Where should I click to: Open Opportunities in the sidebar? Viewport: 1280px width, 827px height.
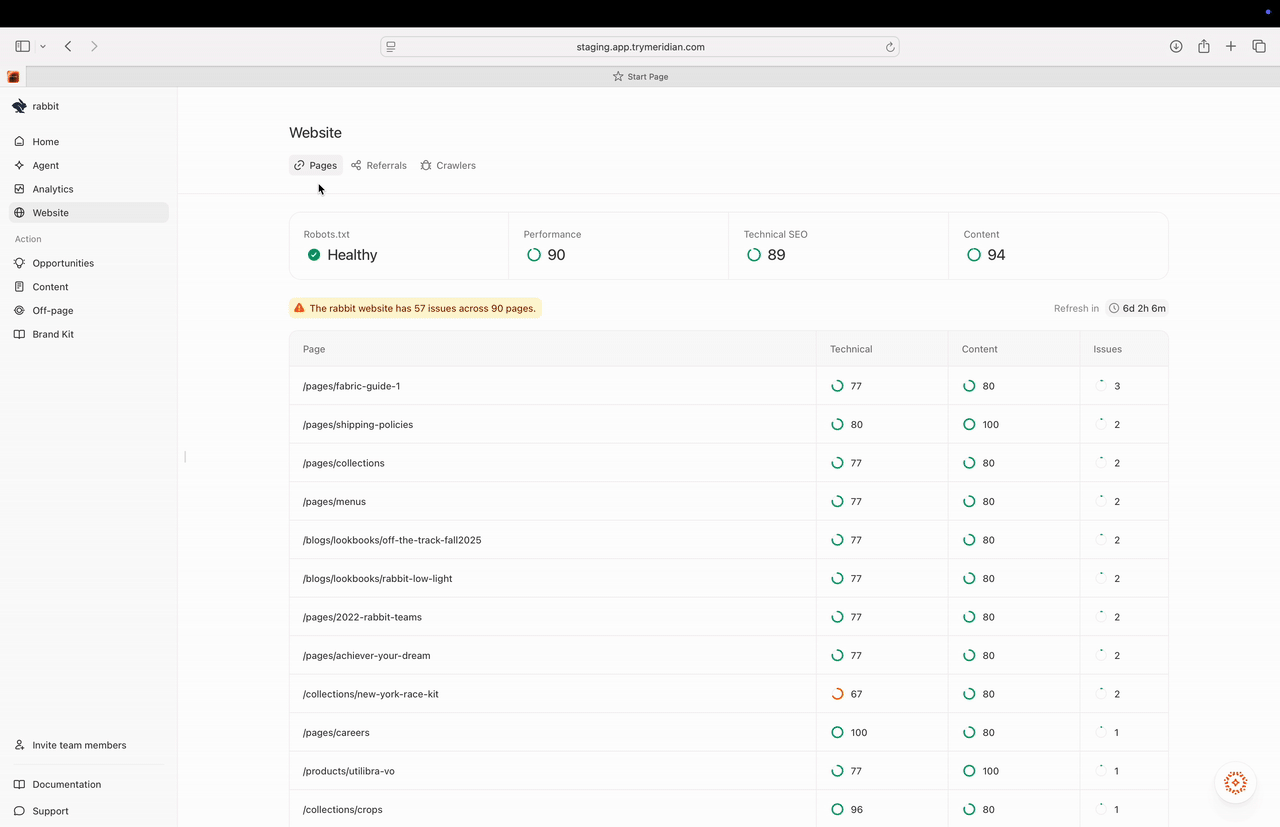click(89, 263)
